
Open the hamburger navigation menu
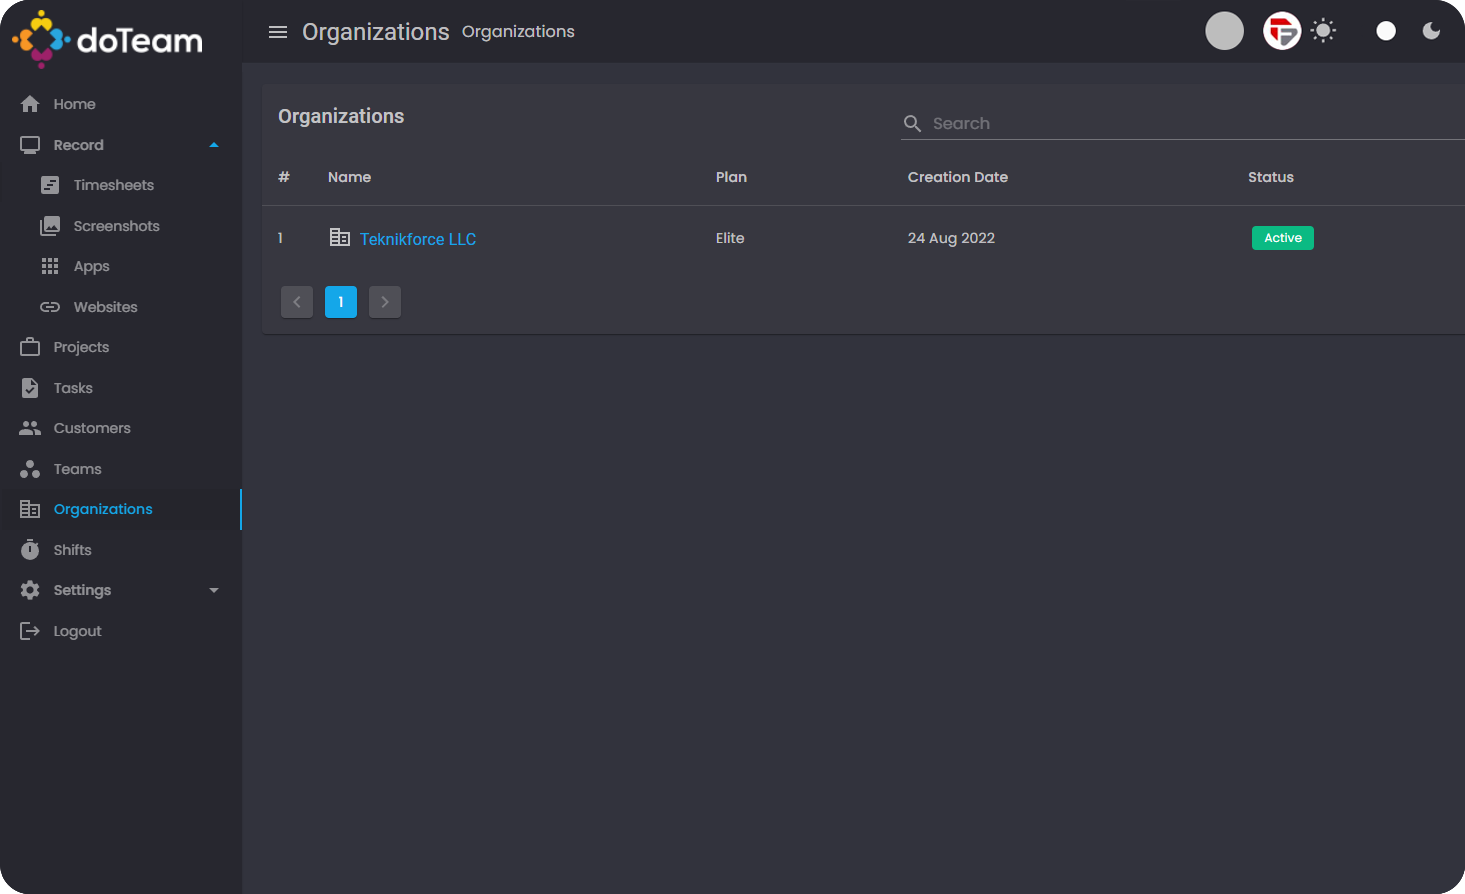pyautogui.click(x=278, y=32)
